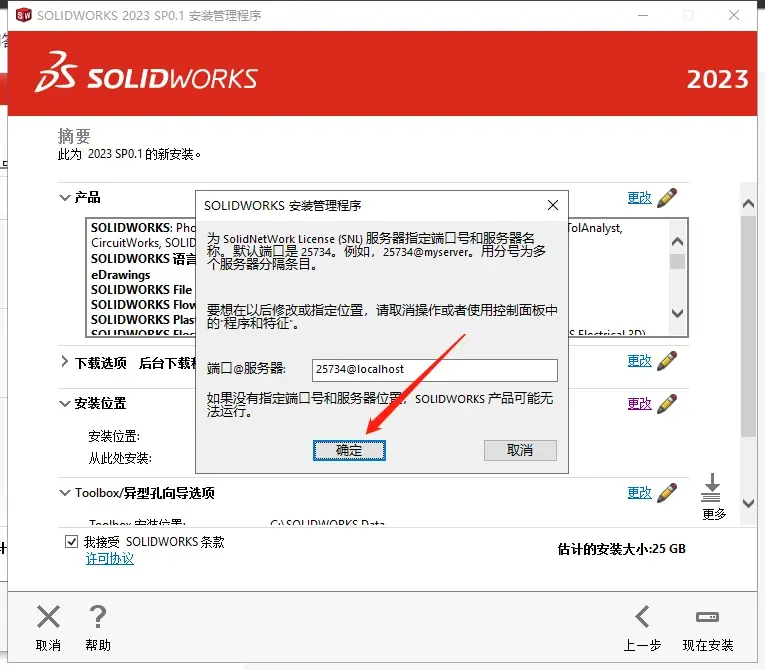Click summary page scroll down arrow
Screen dimensions: 765x670
(x=748, y=503)
